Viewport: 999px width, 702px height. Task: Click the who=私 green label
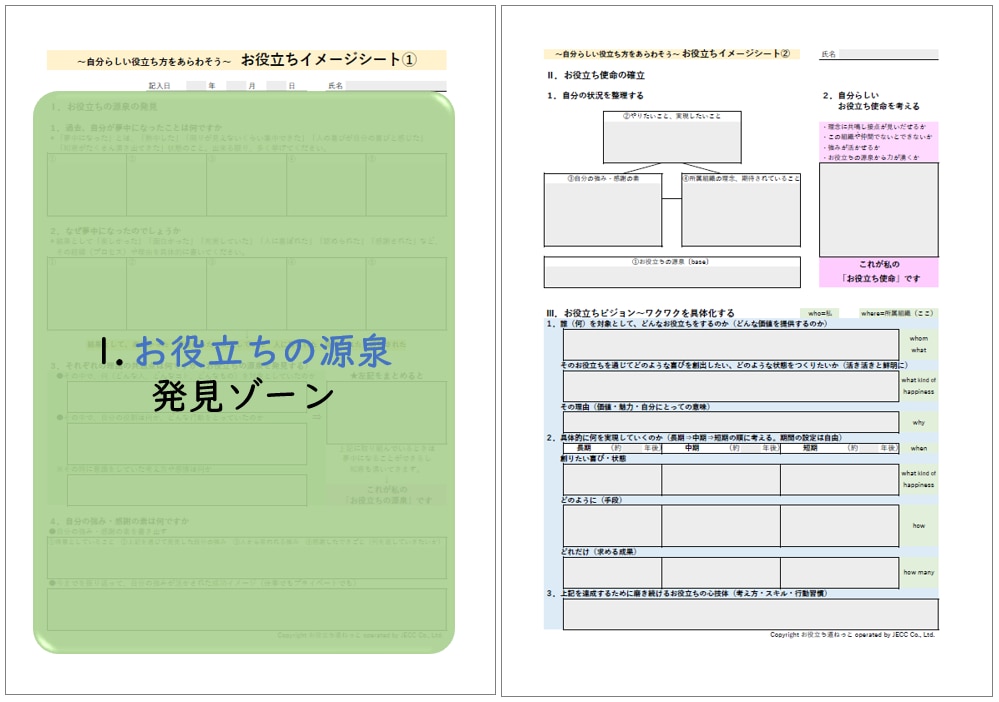(820, 313)
